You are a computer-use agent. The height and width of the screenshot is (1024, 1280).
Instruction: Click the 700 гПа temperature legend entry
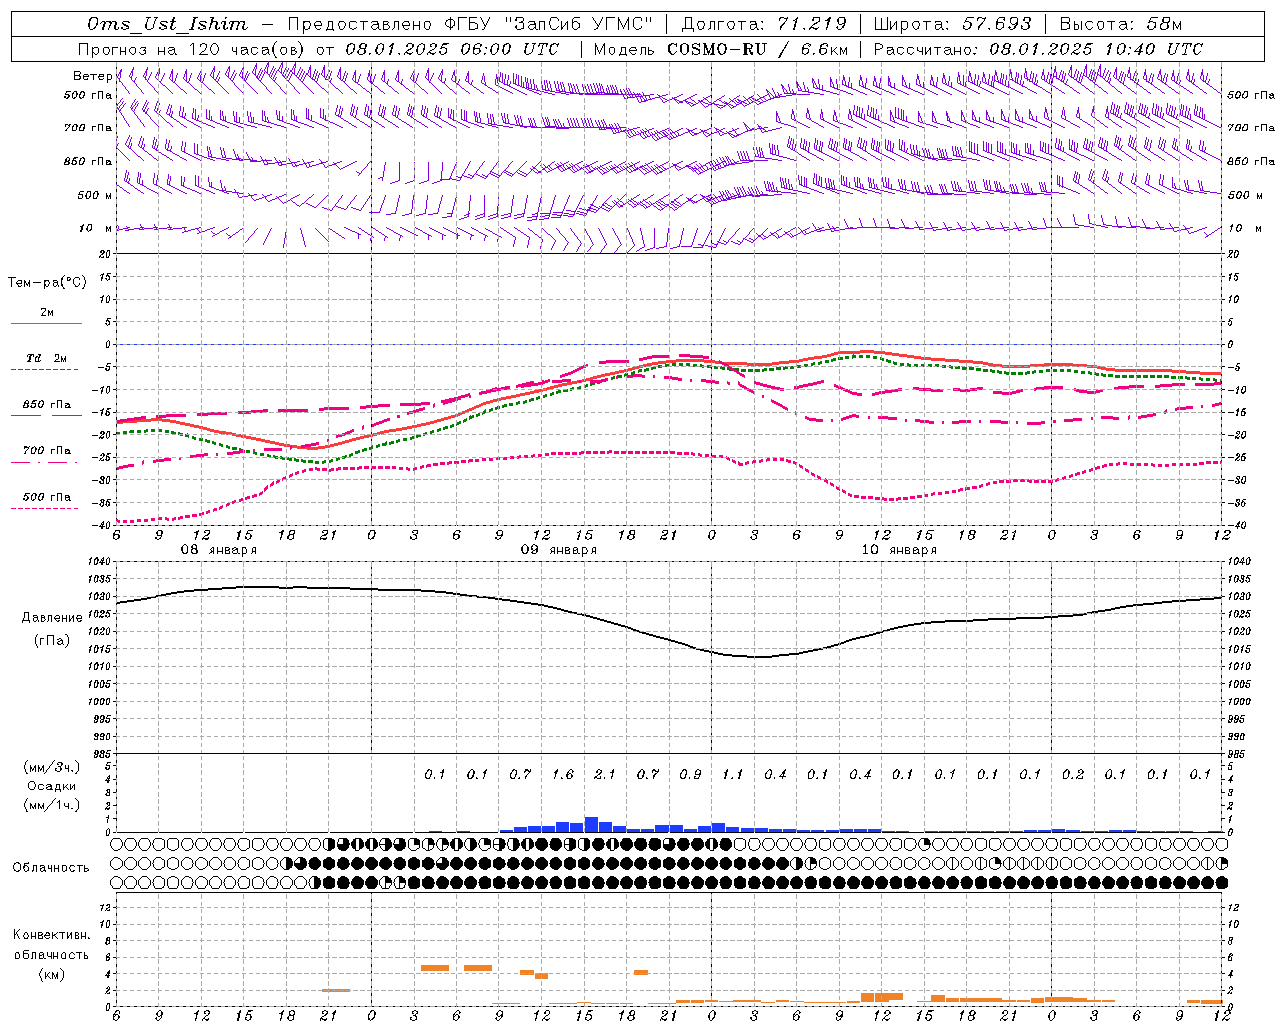[x=46, y=451]
